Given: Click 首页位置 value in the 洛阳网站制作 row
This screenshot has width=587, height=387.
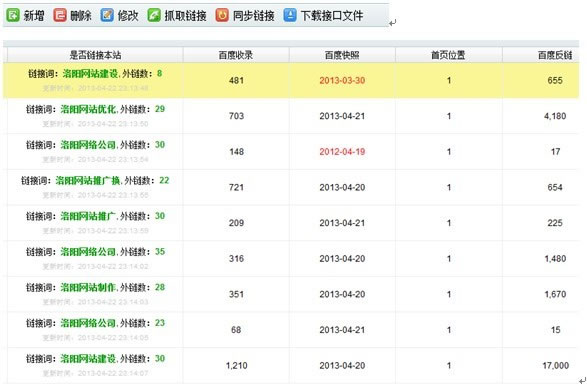Looking at the screenshot, I should [449, 294].
